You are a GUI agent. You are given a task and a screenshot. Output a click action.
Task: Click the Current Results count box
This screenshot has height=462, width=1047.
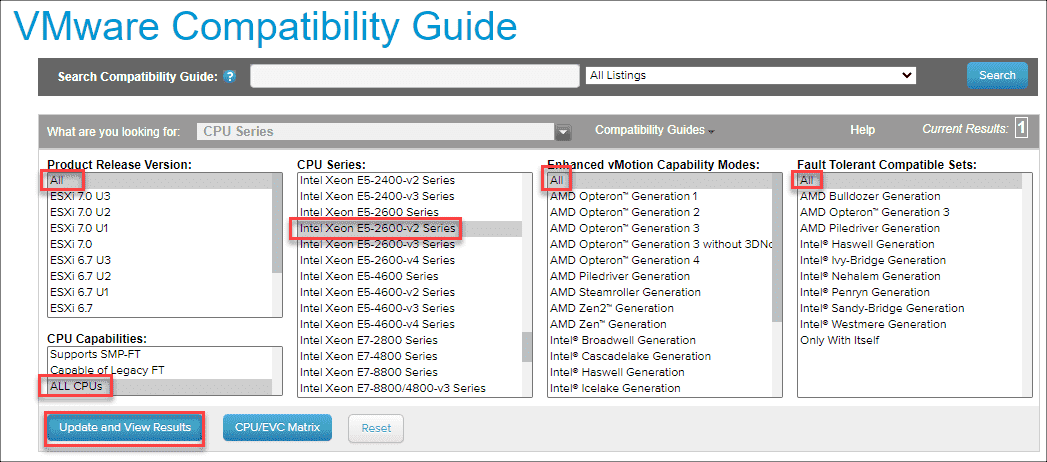(1021, 128)
